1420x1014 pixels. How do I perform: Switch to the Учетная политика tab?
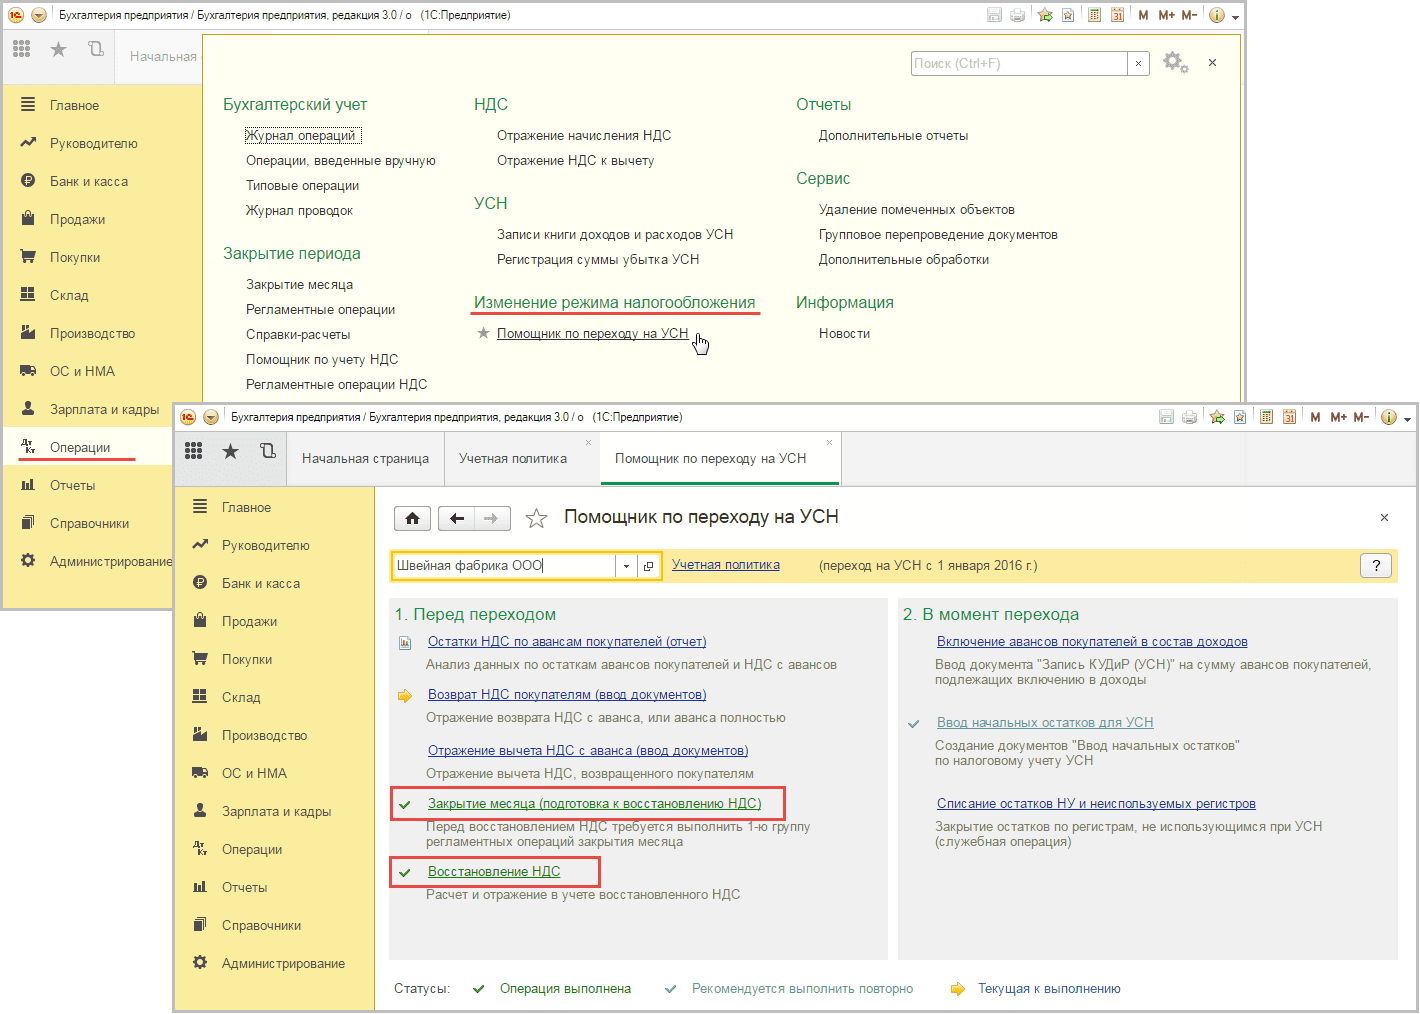coord(512,459)
